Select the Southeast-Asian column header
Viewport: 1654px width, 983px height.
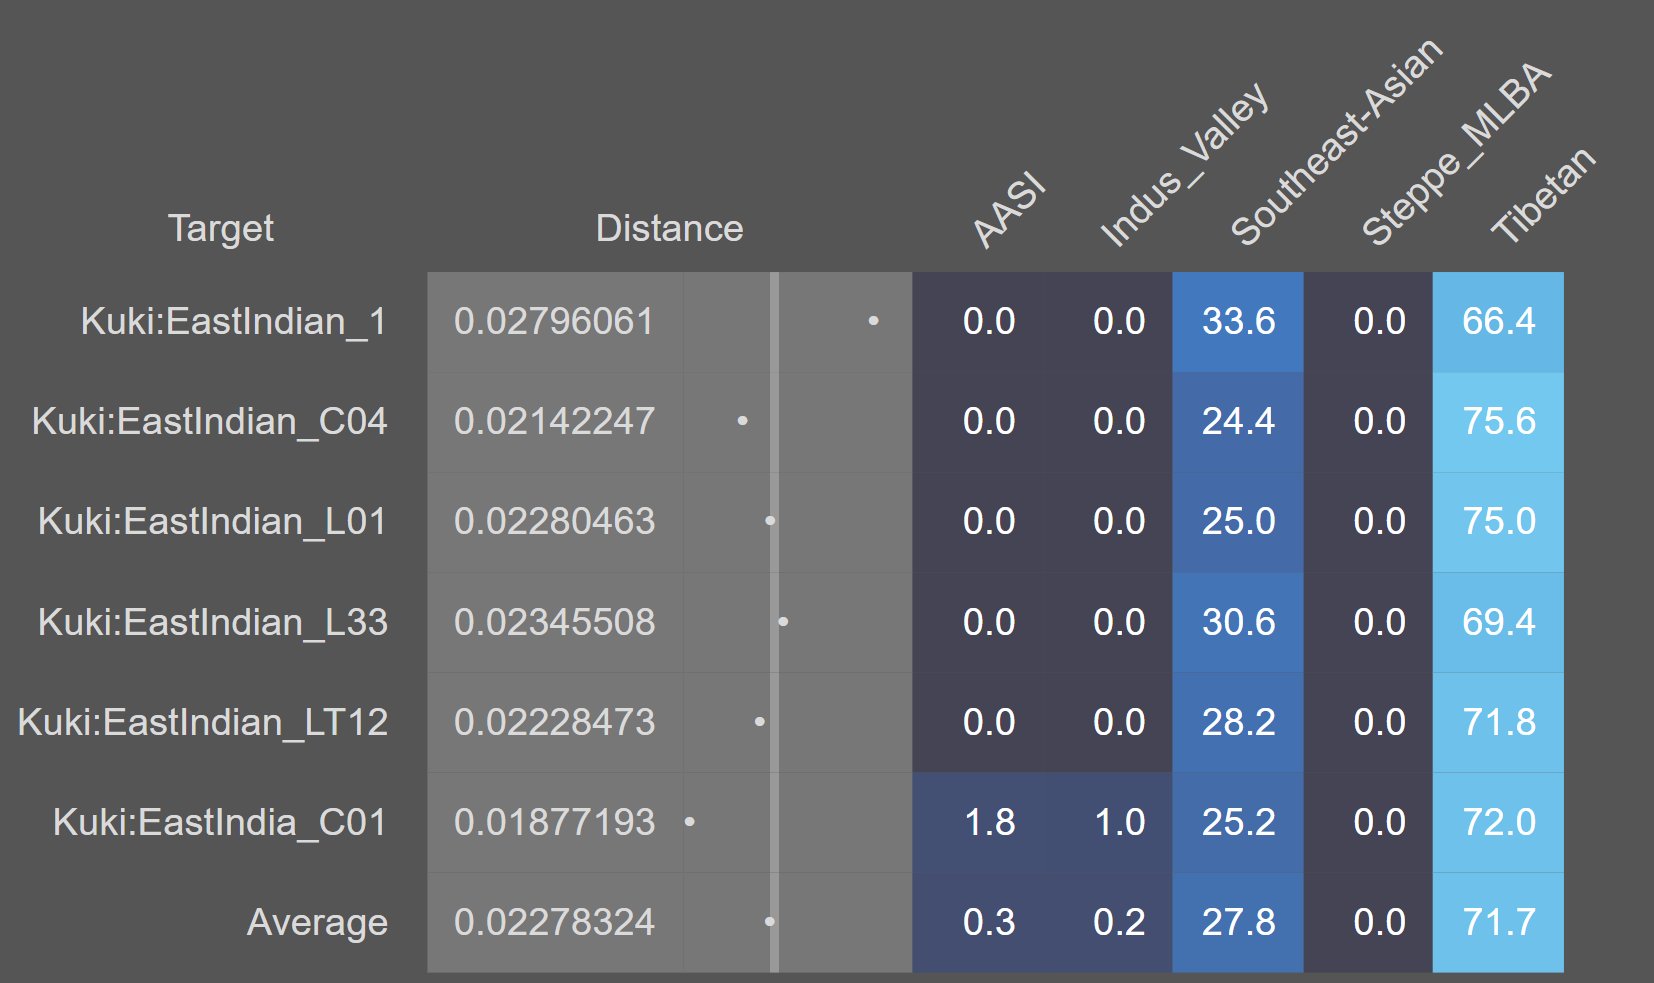(1336, 142)
